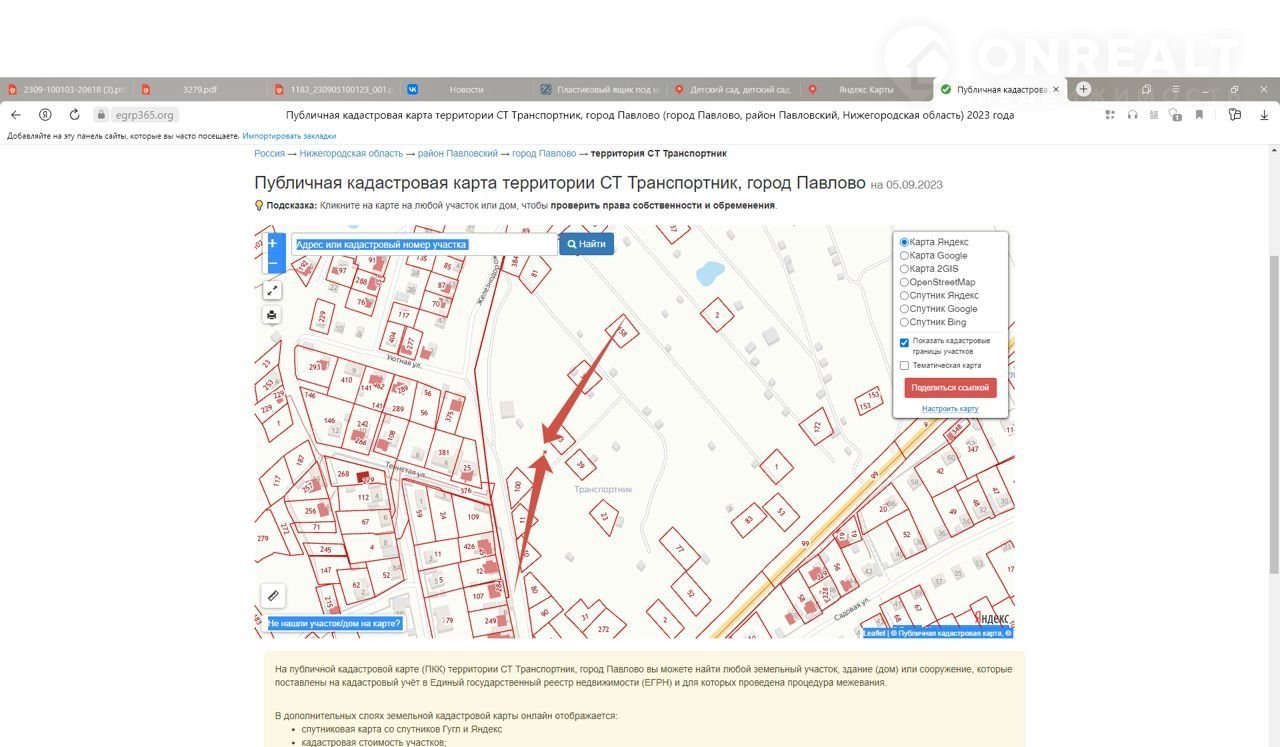1280x747 pixels.
Task: Reload the page in browser toolbar
Action: pos(74,115)
